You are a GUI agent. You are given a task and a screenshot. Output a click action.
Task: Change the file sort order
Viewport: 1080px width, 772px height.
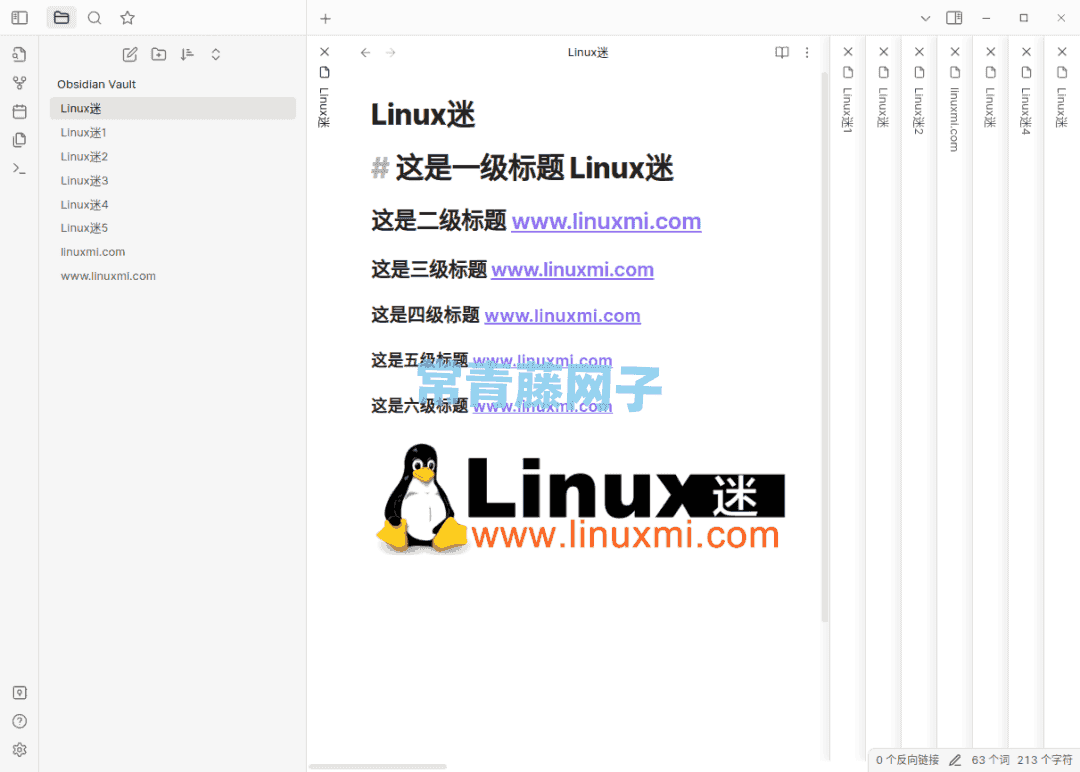tap(187, 54)
